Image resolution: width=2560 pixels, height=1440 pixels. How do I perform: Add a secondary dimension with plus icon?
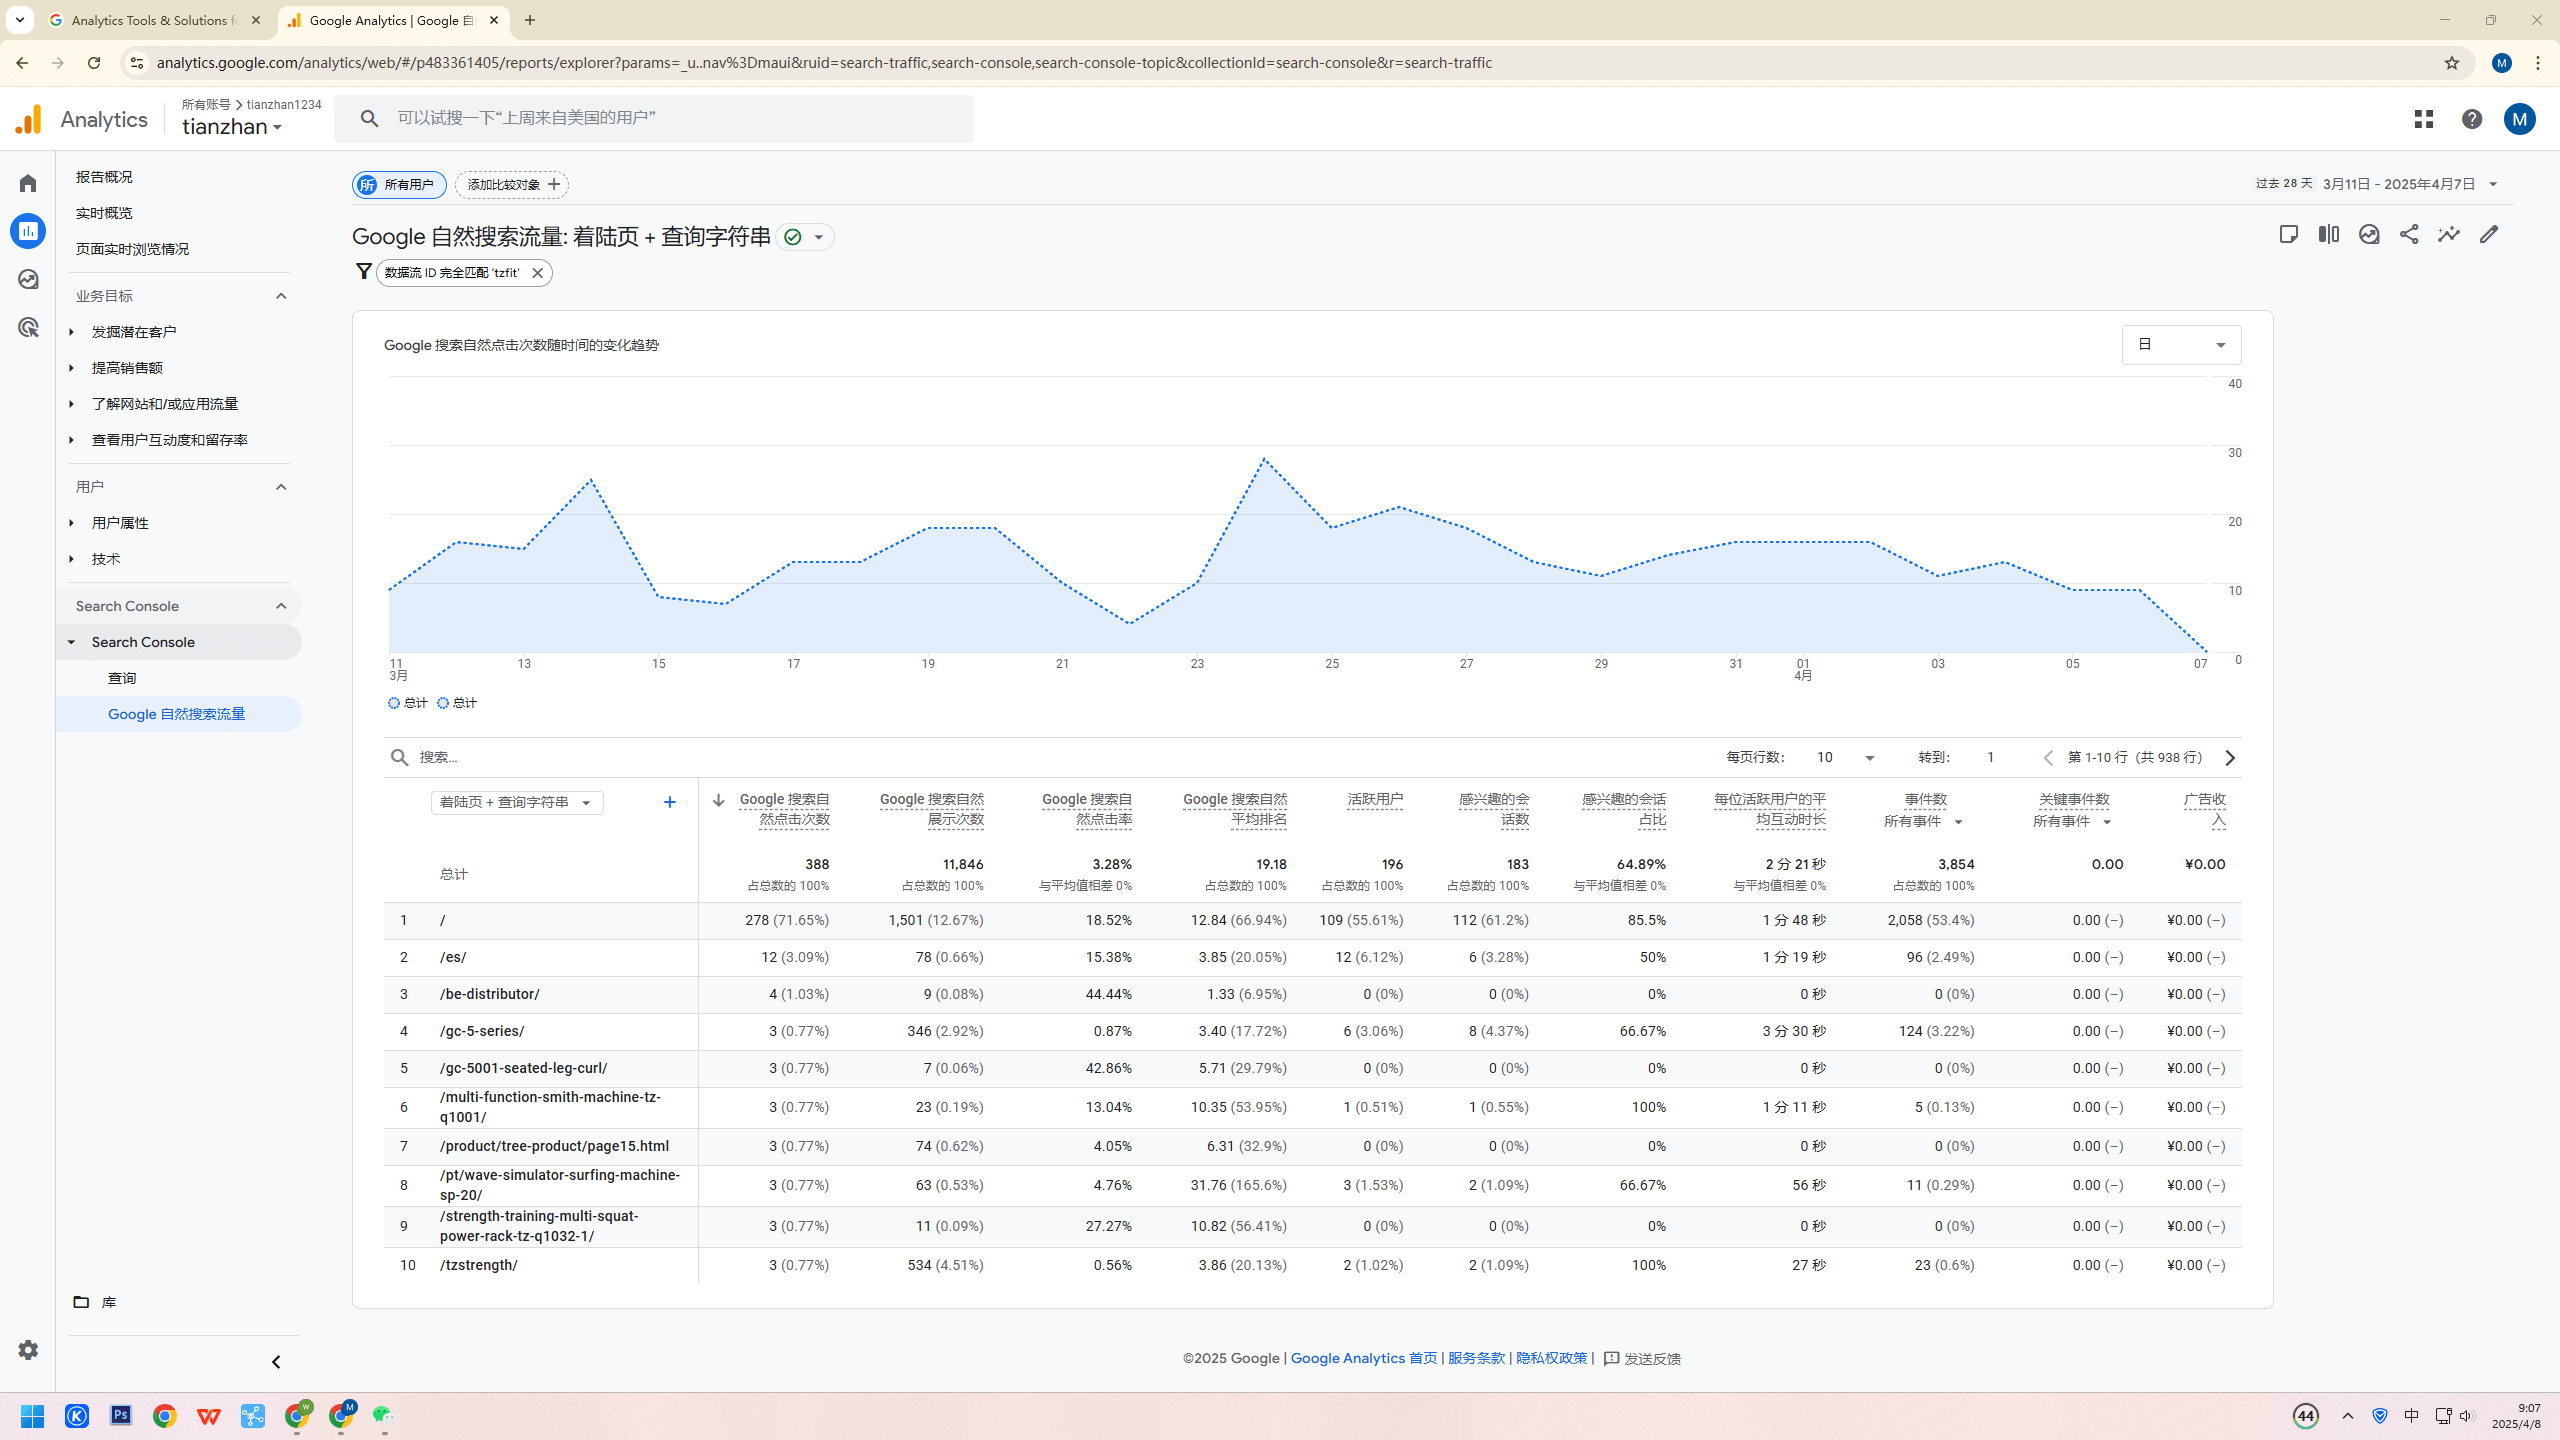point(670,802)
